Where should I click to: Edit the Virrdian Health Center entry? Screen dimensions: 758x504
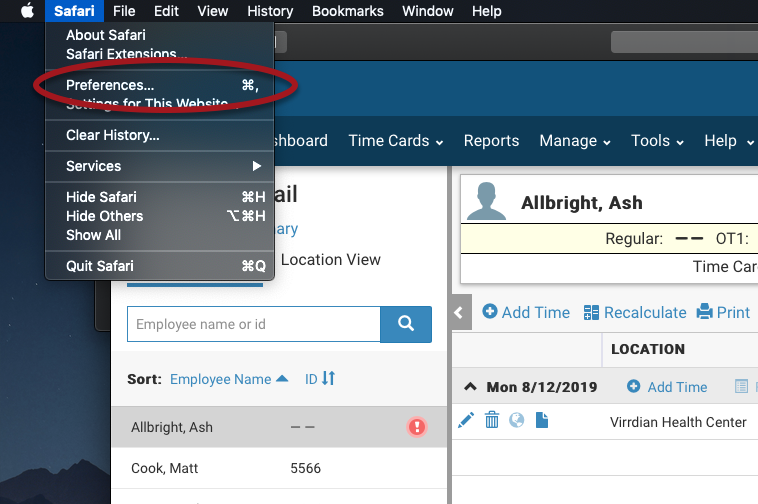[x=466, y=420]
